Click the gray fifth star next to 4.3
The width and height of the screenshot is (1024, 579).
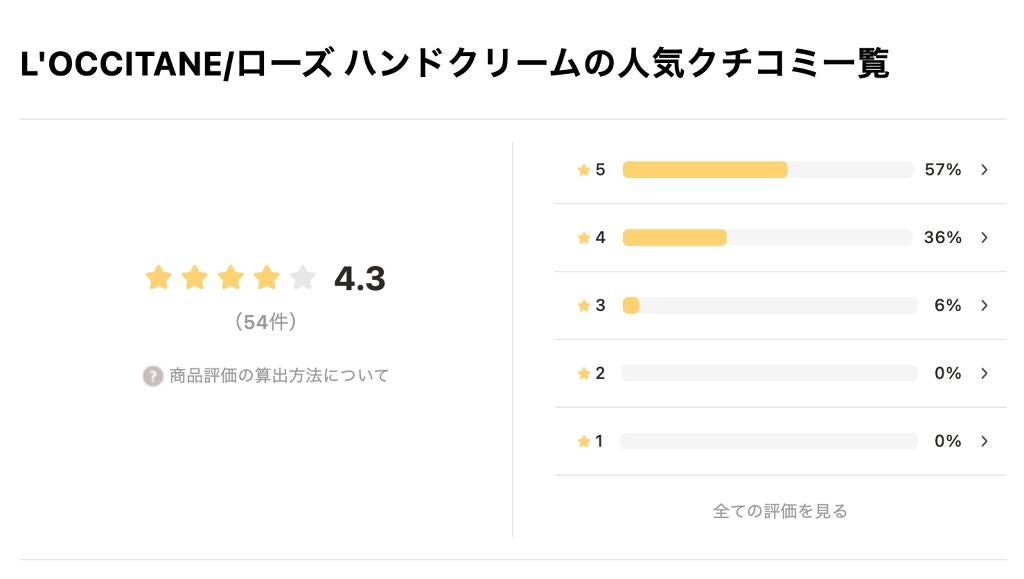click(x=301, y=279)
